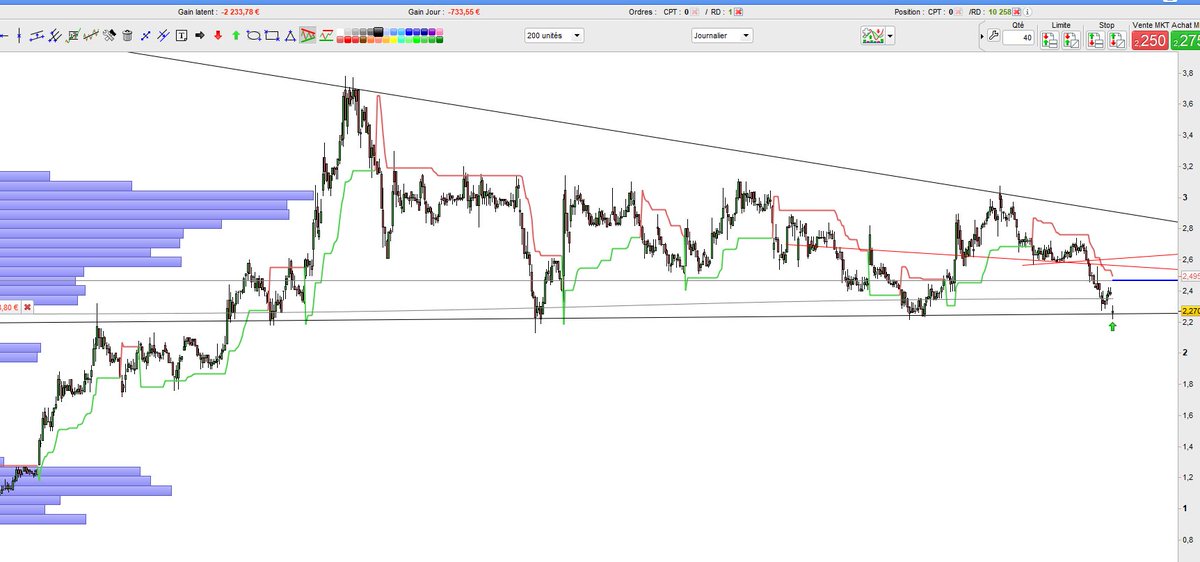This screenshot has height=562, width=1200.
Task: Select the regression line tool
Action: [91, 35]
